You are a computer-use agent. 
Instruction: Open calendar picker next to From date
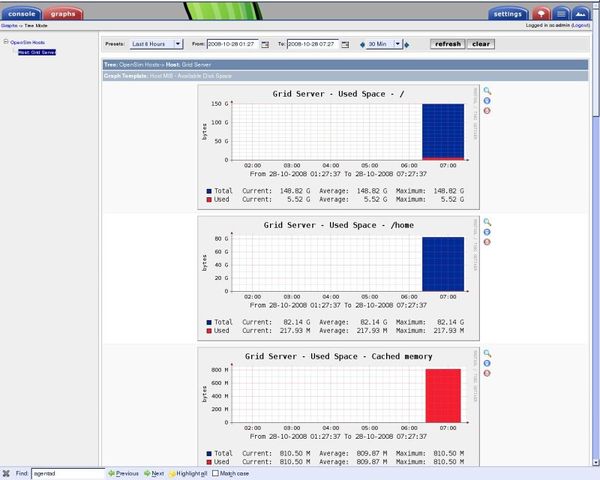(263, 44)
